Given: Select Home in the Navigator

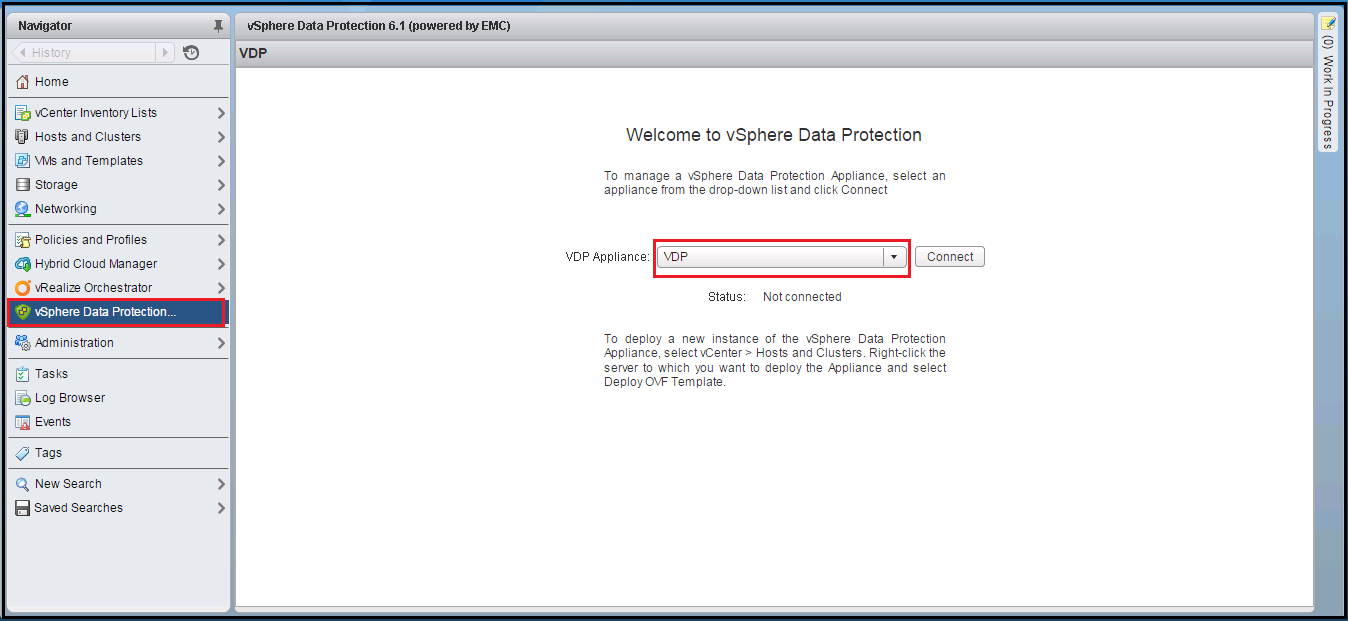Looking at the screenshot, I should tap(118, 82).
